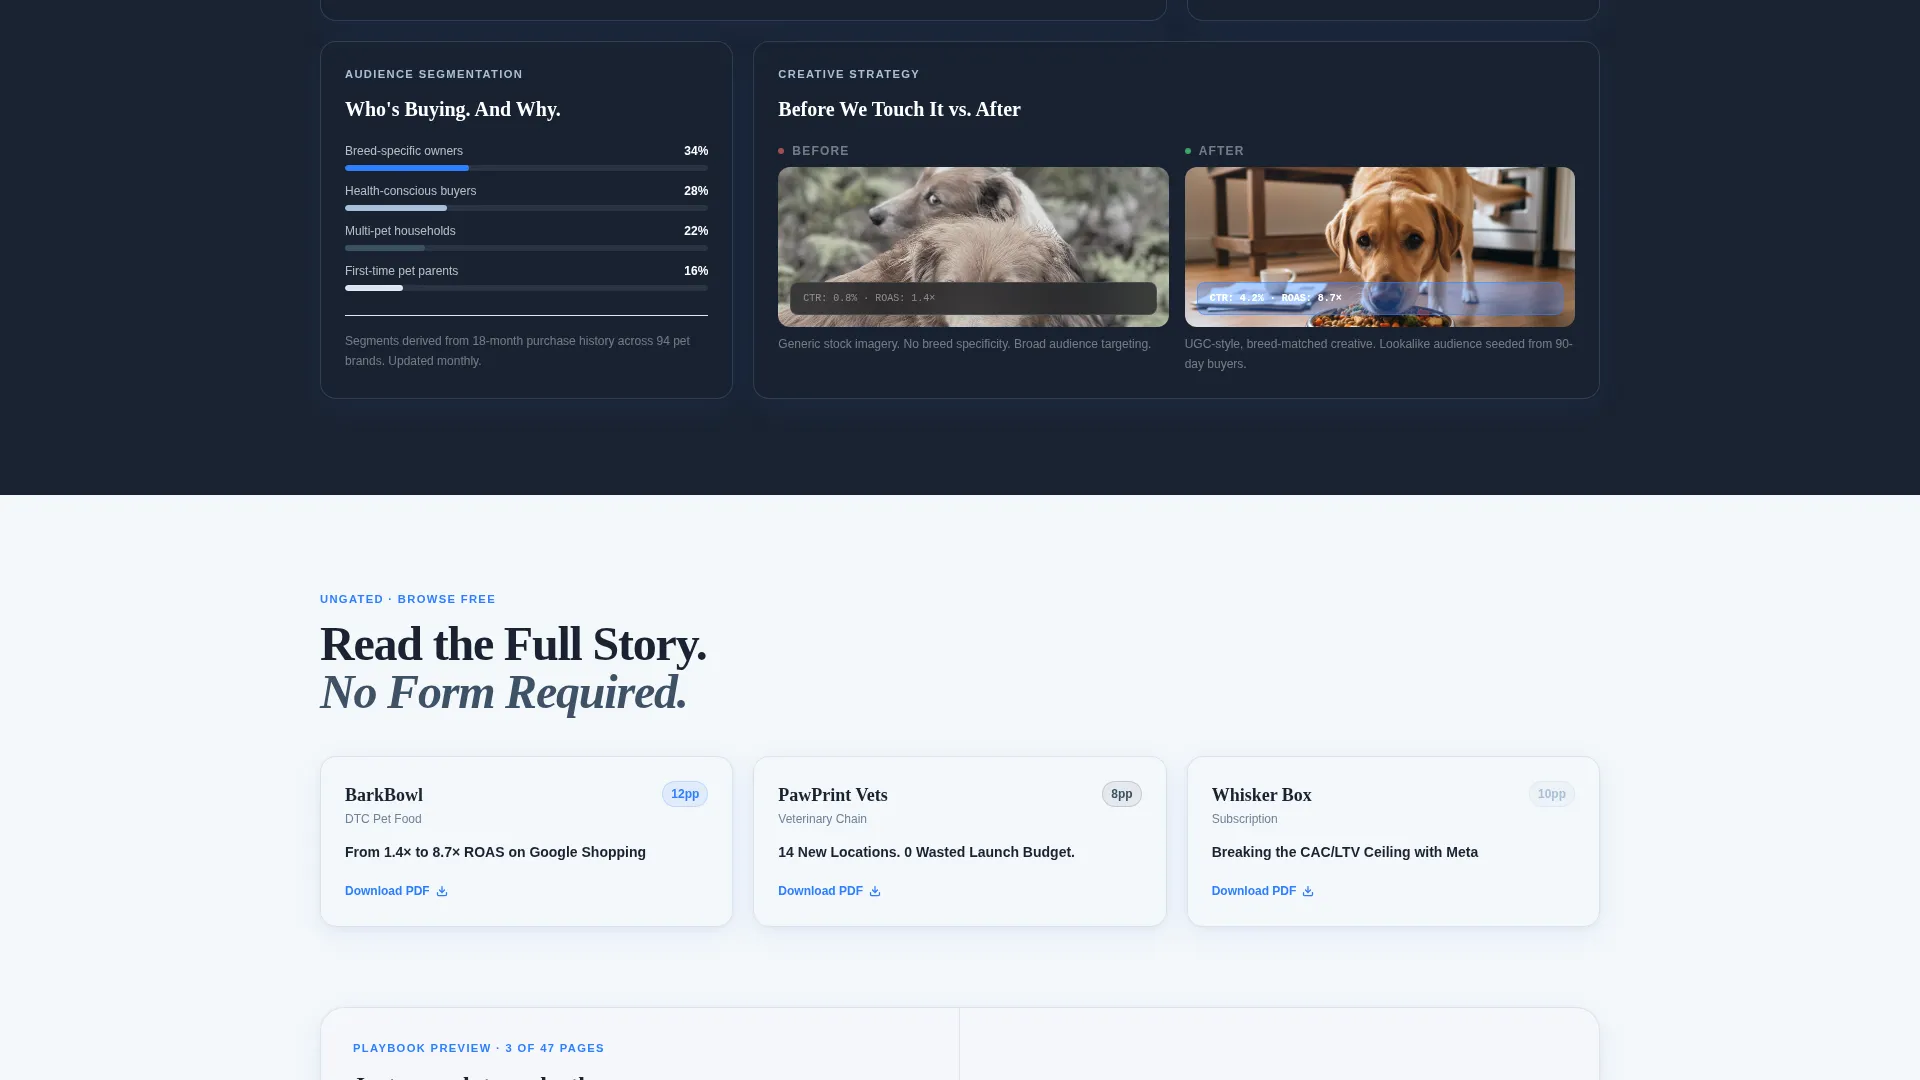Click the 8pp badge on PawPrint Vets card
Viewport: 1920px width, 1080px height.
1122,794
